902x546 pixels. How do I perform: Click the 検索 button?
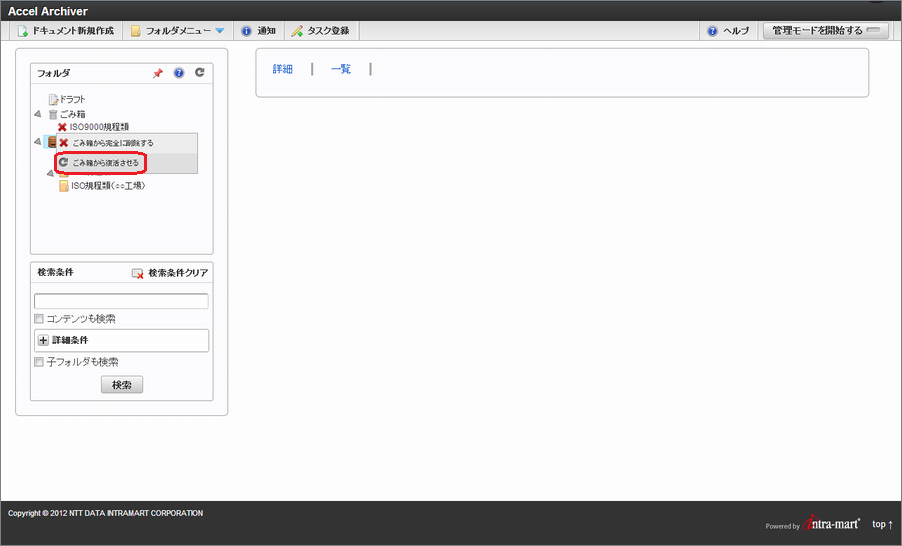122,385
